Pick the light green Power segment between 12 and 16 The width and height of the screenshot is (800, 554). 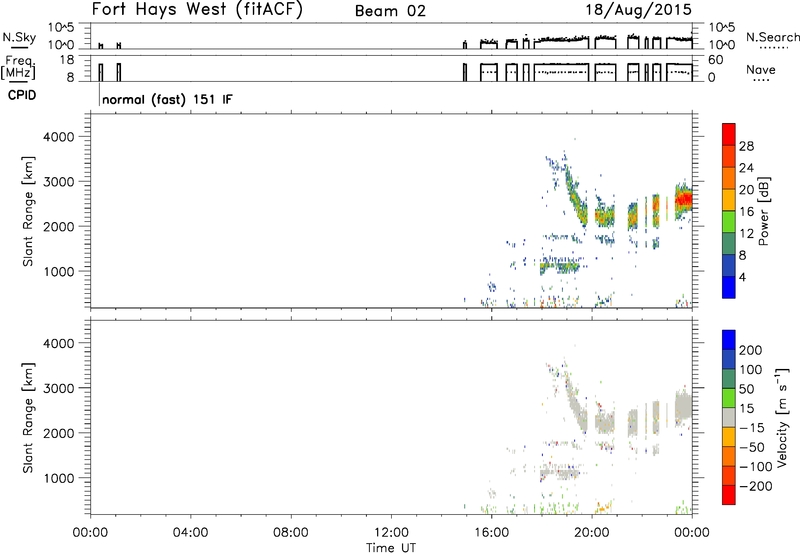coord(729,222)
